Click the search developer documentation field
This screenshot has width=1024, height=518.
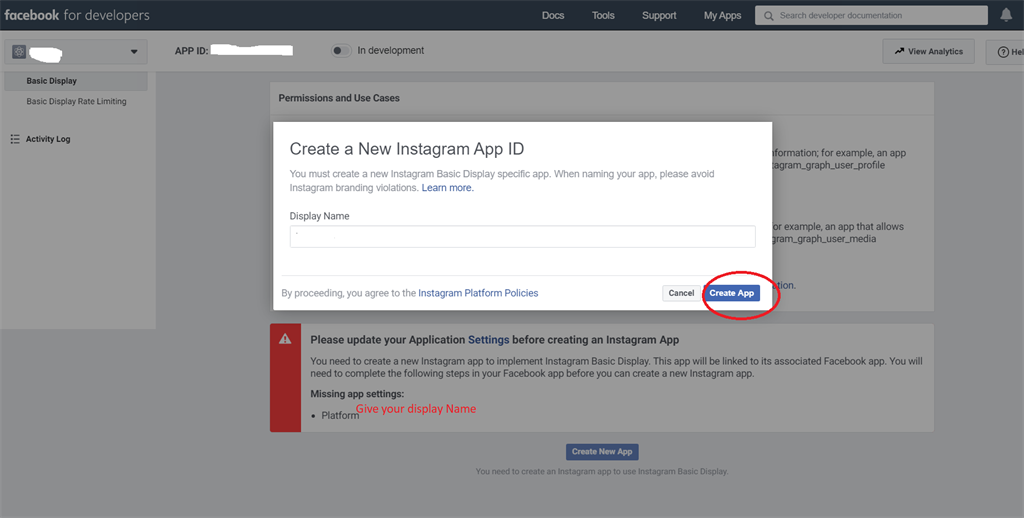[871, 16]
